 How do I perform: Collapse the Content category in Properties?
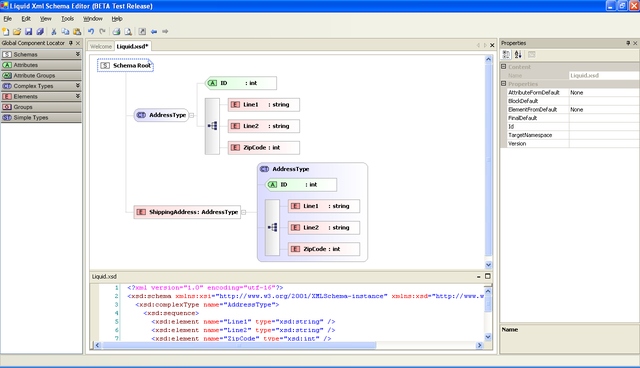[x=504, y=67]
